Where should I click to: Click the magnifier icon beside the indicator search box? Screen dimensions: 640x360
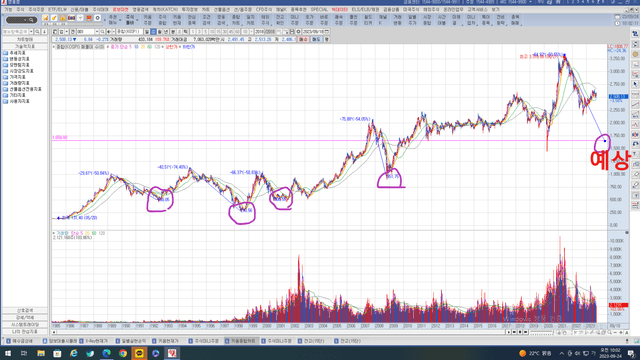[x=37, y=32]
